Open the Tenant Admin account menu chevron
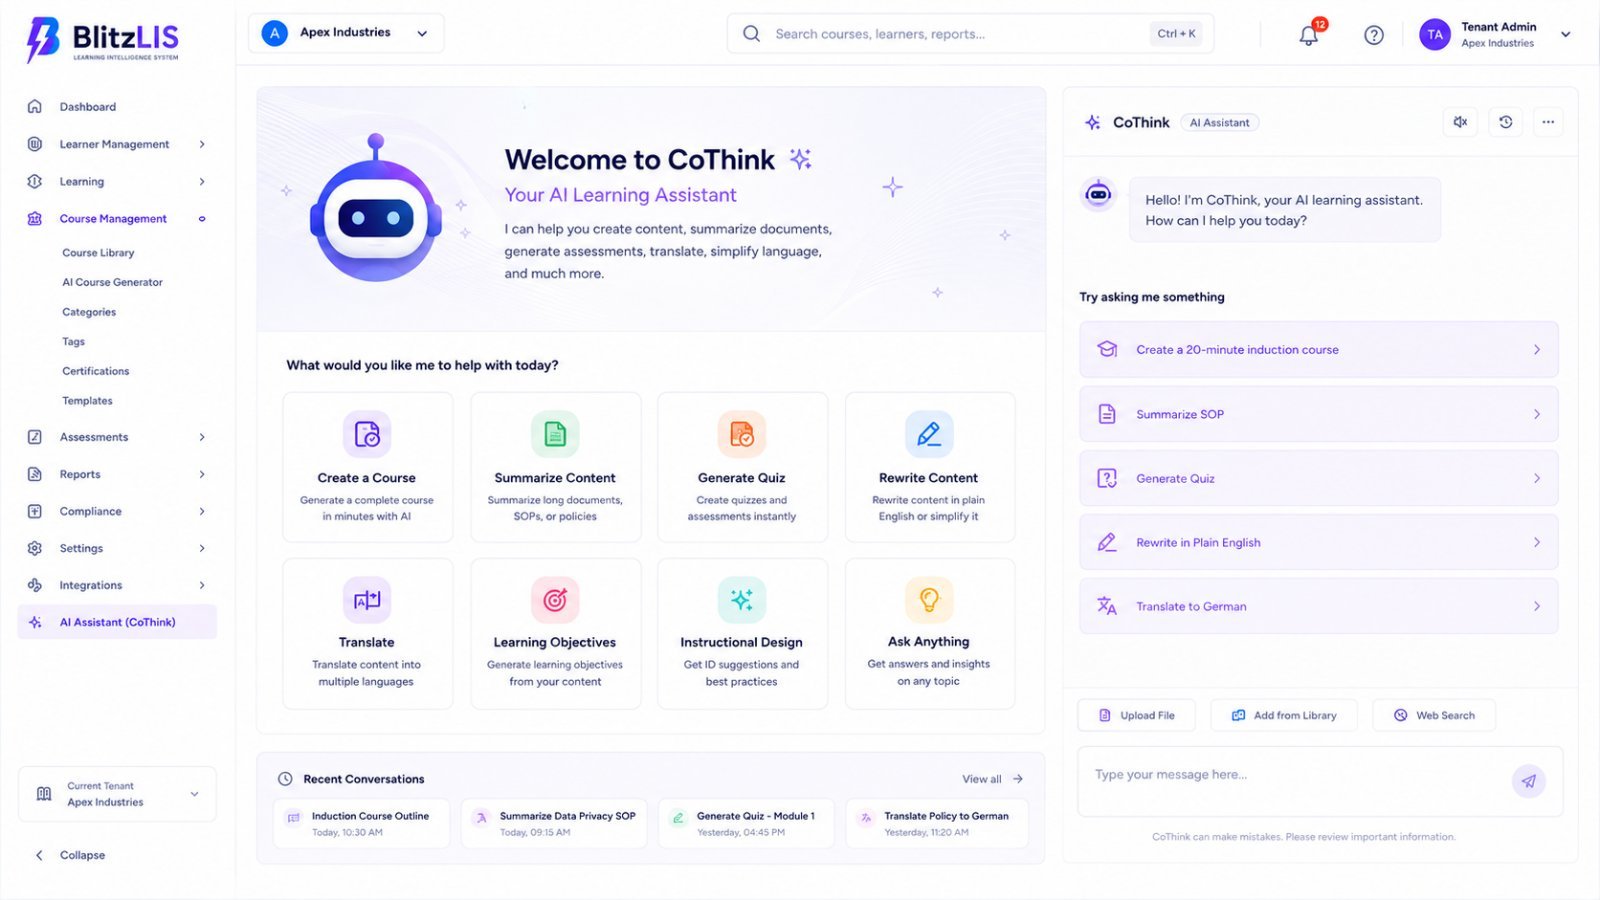Viewport: 1600px width, 900px height. pyautogui.click(x=1565, y=34)
